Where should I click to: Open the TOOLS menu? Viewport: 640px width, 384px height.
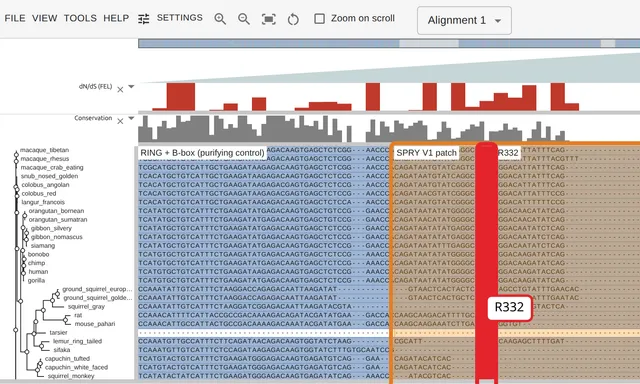coord(80,18)
